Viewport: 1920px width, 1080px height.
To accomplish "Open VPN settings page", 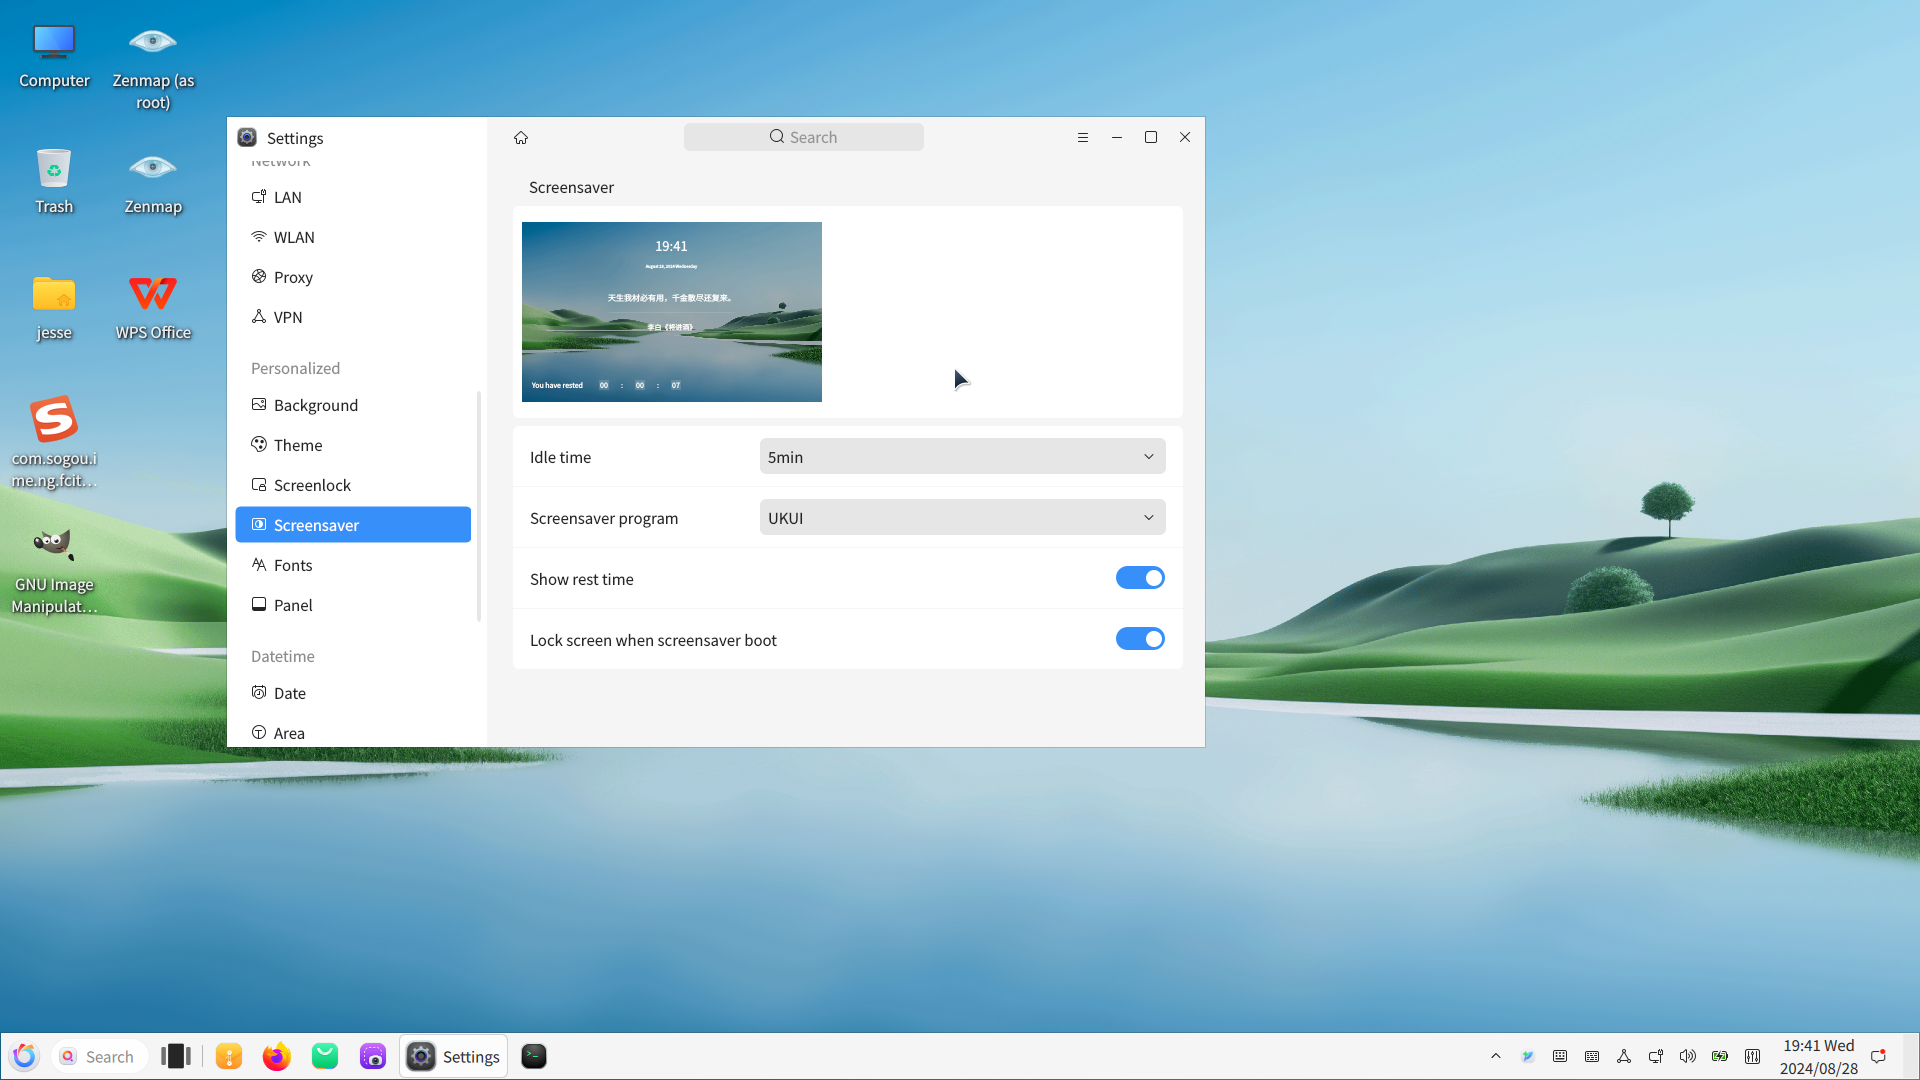I will (x=353, y=318).
